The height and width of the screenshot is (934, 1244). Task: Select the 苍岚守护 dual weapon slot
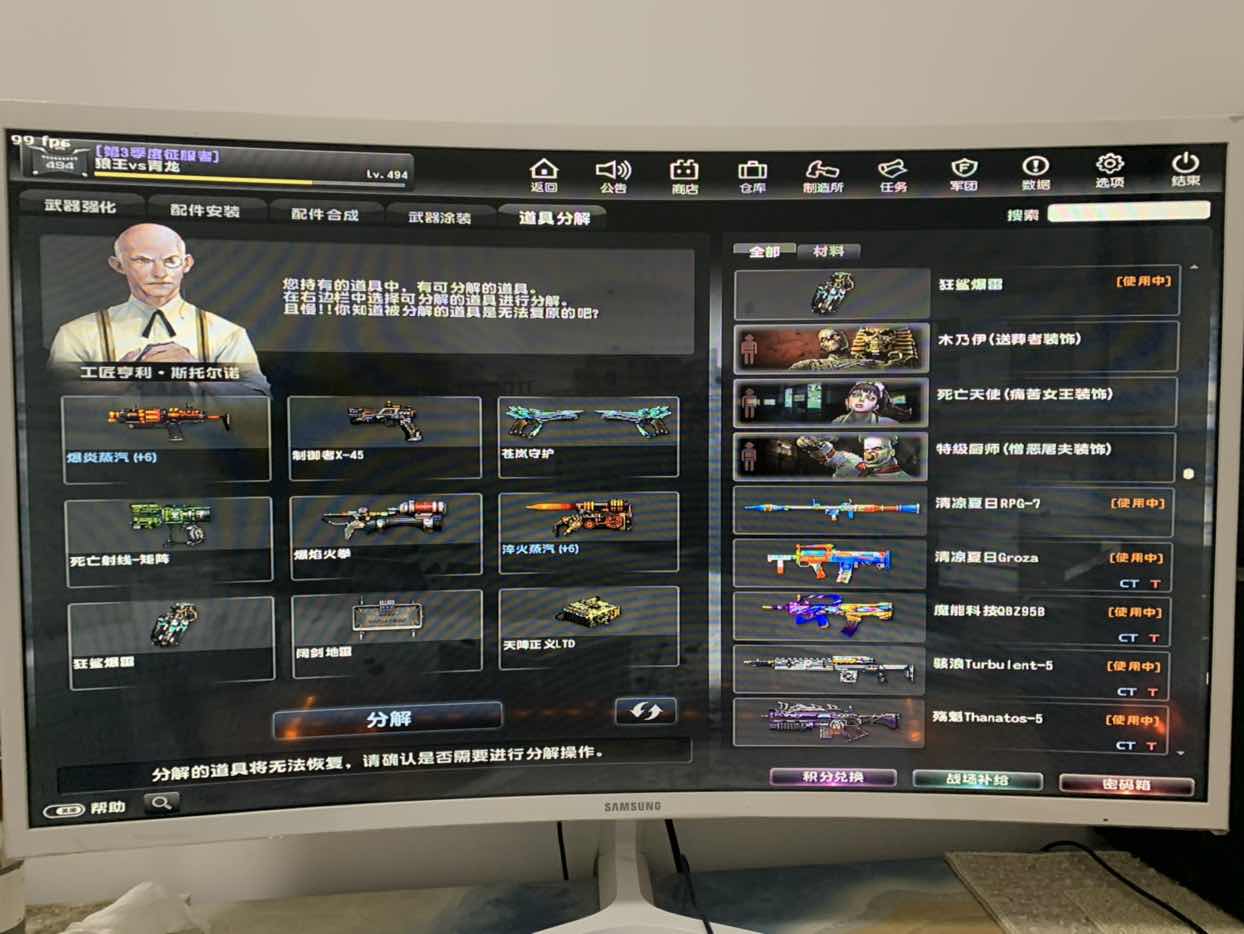[588, 436]
